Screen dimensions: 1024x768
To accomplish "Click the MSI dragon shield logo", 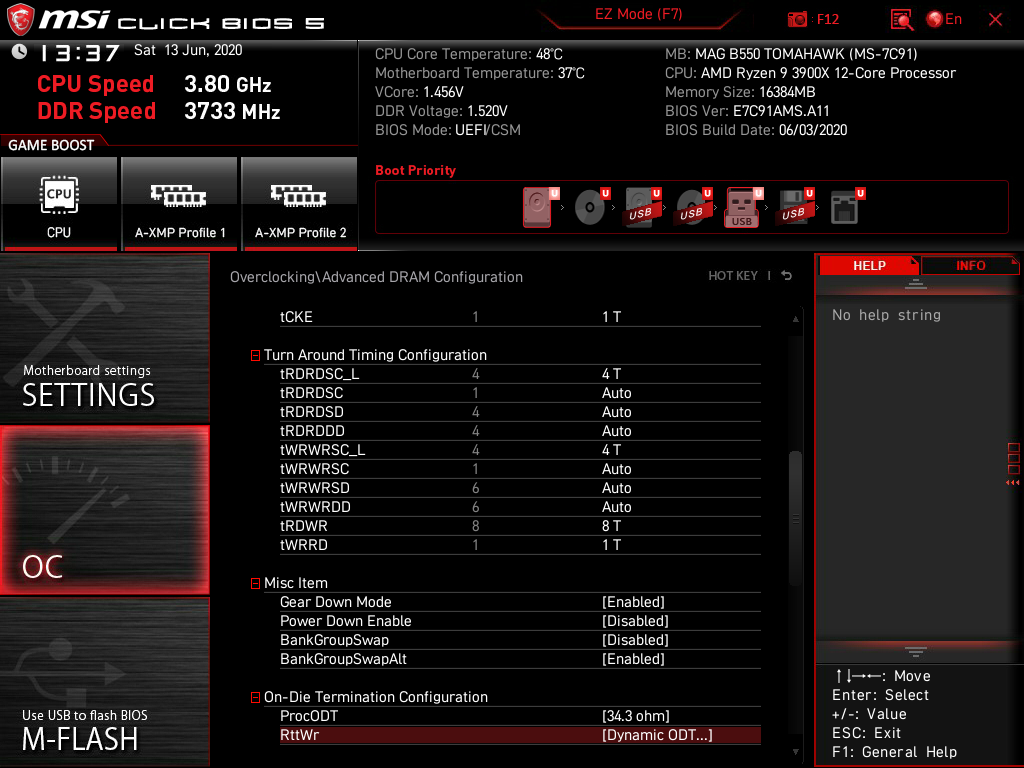I will [x=20, y=20].
